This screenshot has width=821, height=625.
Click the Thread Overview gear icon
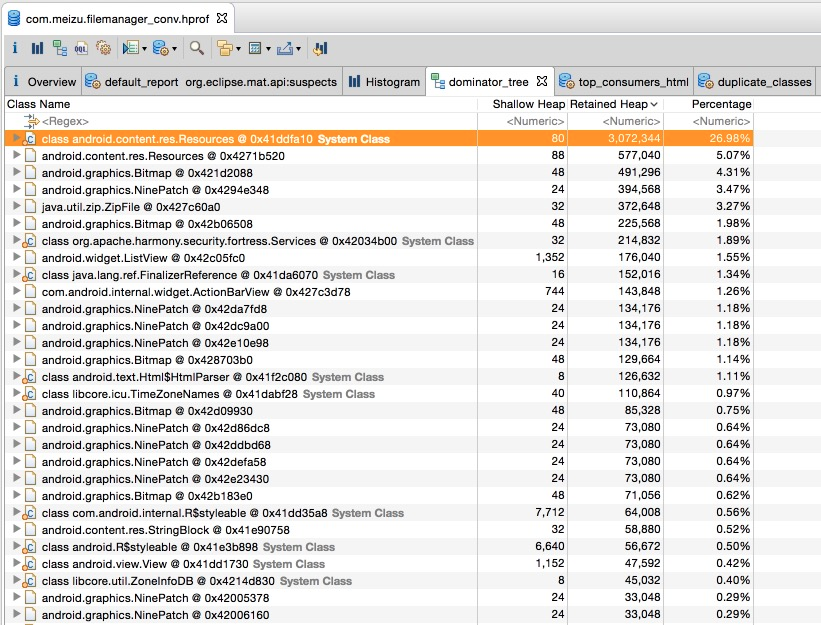tap(103, 48)
